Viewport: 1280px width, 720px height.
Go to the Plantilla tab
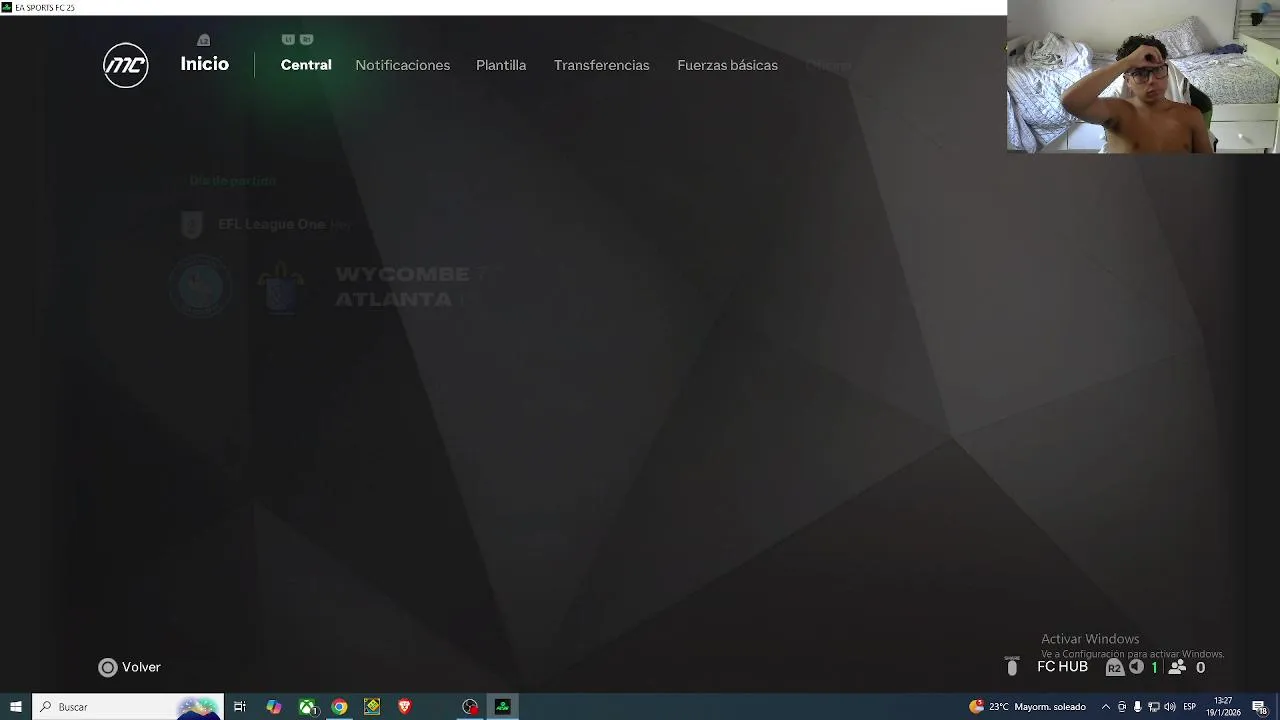[x=501, y=65]
